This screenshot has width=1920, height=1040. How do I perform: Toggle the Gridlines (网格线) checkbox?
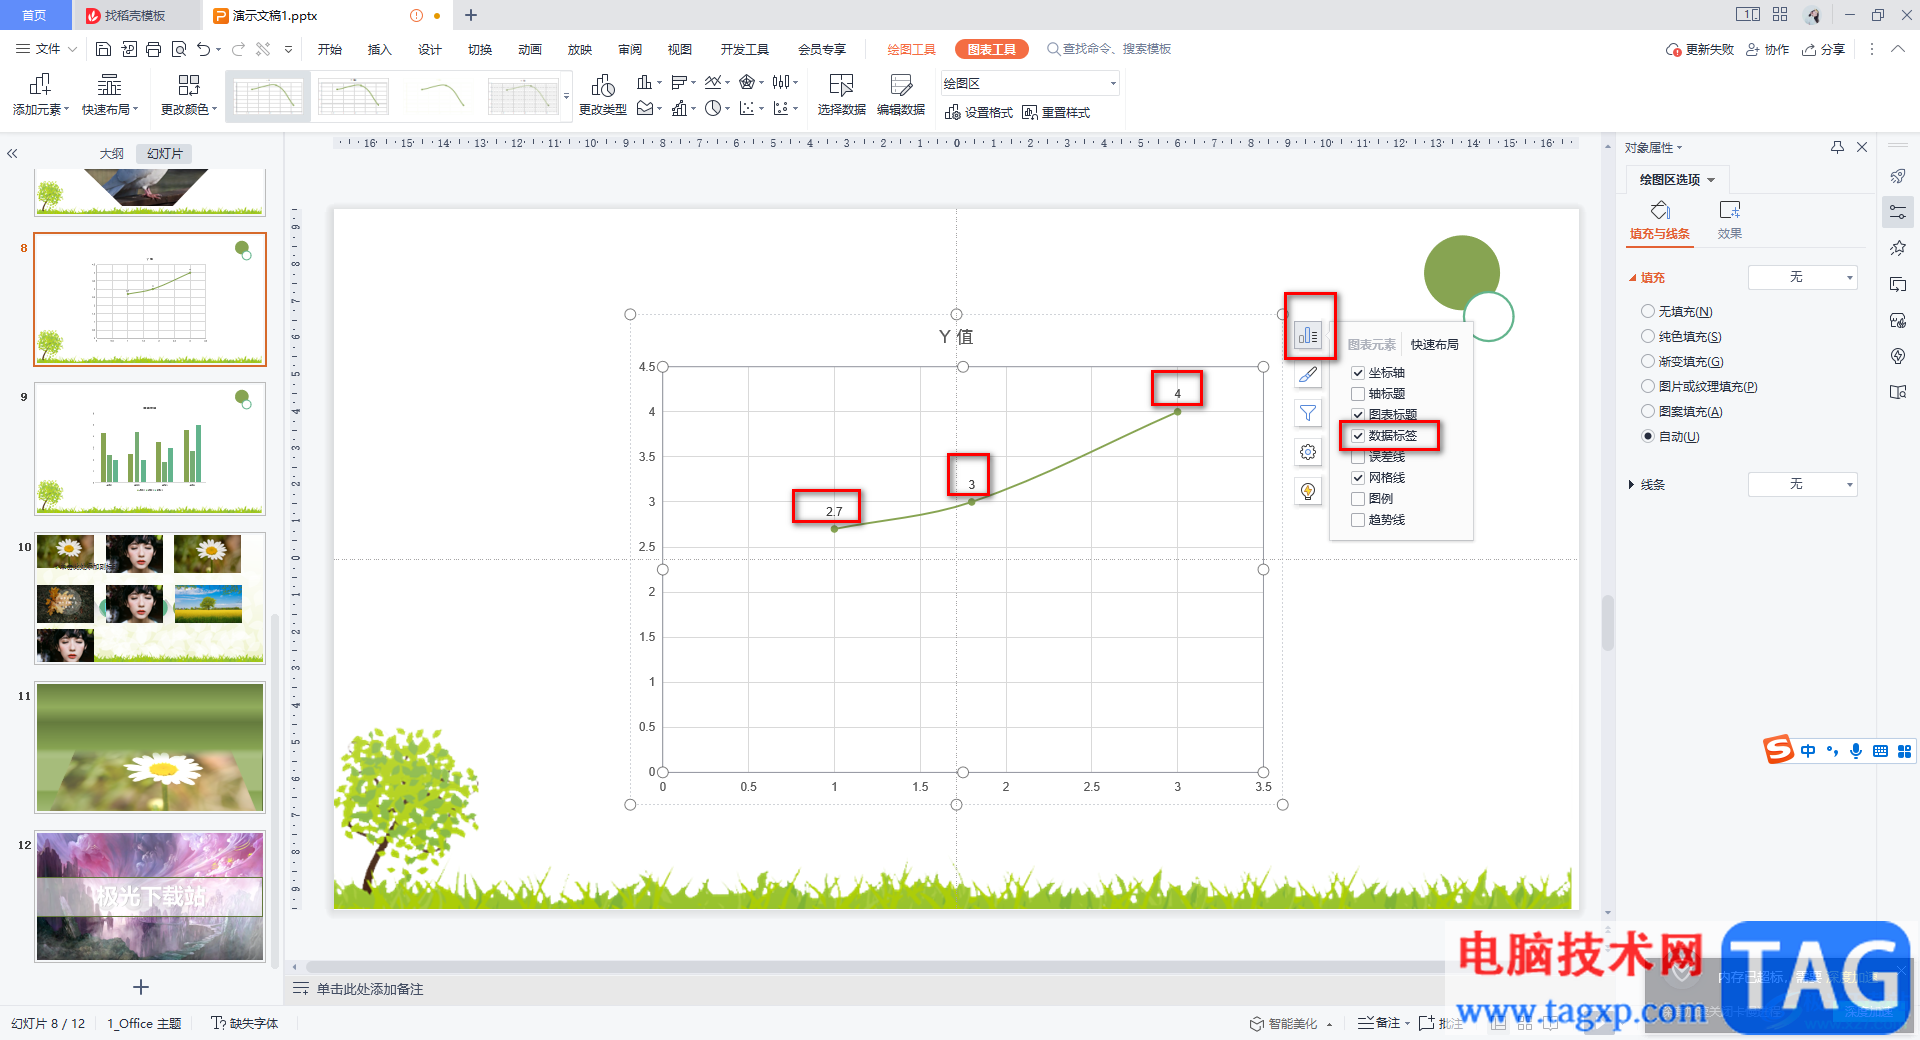(1358, 478)
